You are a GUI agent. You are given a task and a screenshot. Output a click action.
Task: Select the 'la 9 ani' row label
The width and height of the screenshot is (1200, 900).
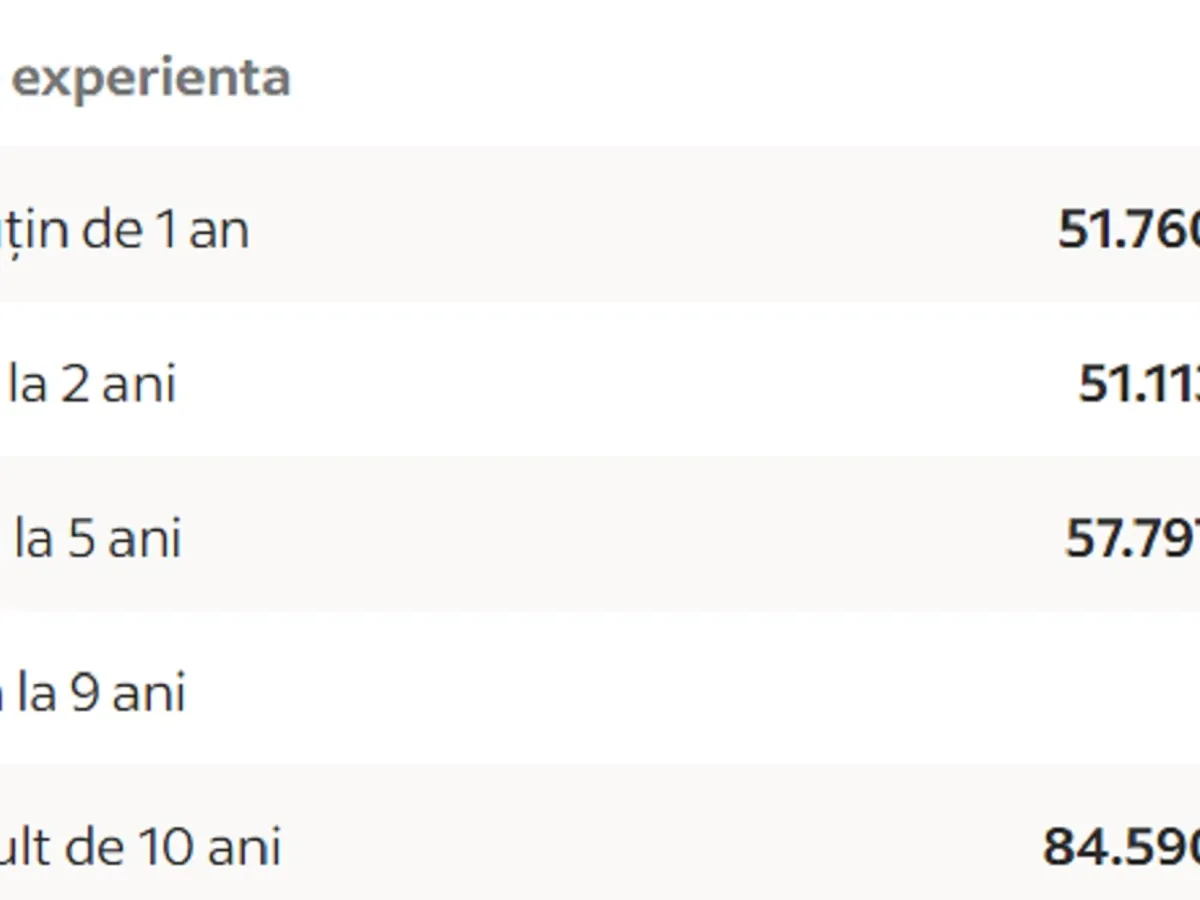coord(96,692)
